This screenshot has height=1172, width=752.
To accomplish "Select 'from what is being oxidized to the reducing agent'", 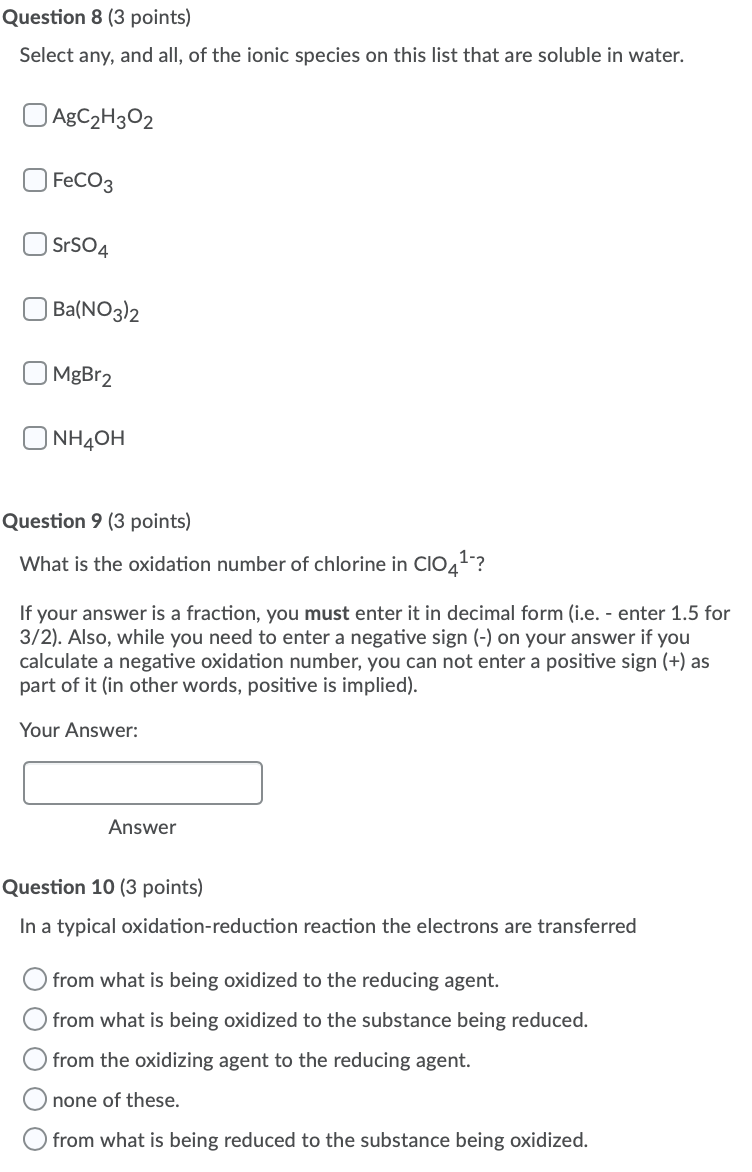I will point(34,979).
